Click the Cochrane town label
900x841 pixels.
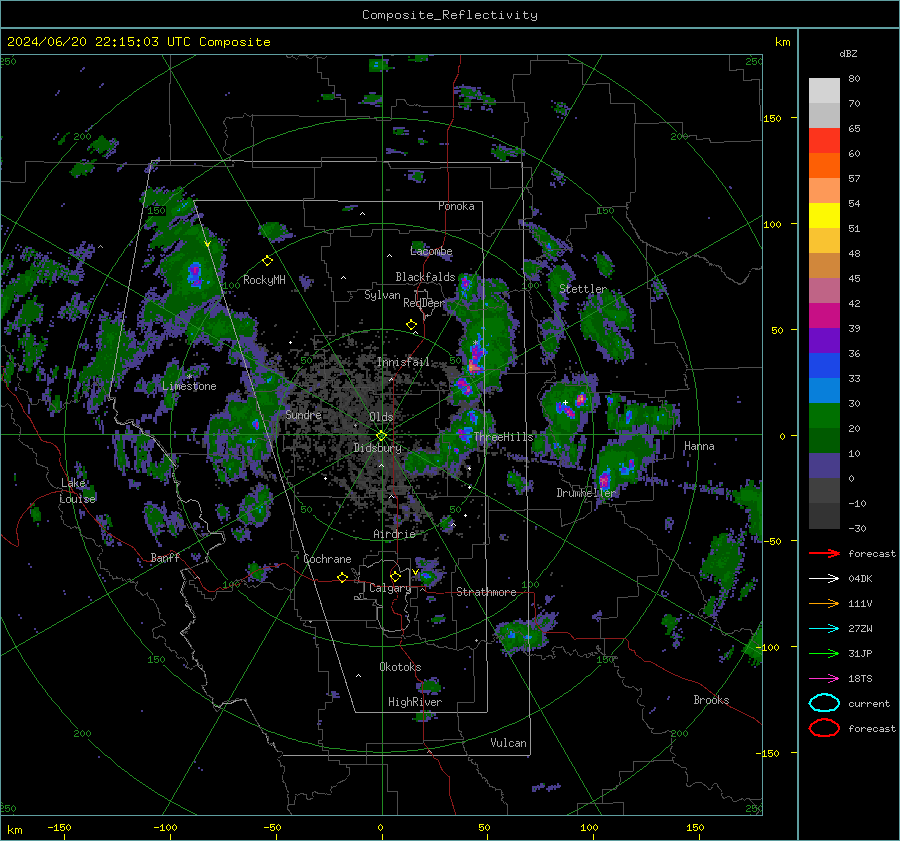click(327, 559)
